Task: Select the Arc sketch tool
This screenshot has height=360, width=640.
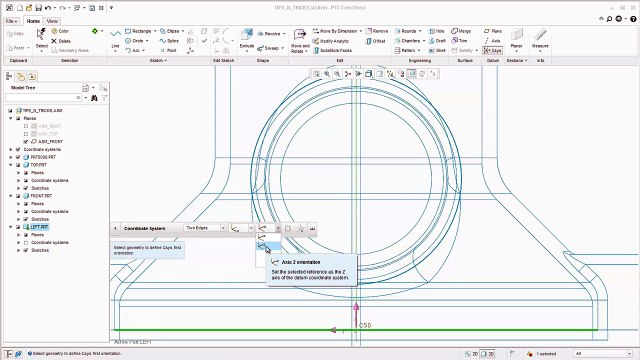Action: tap(132, 51)
